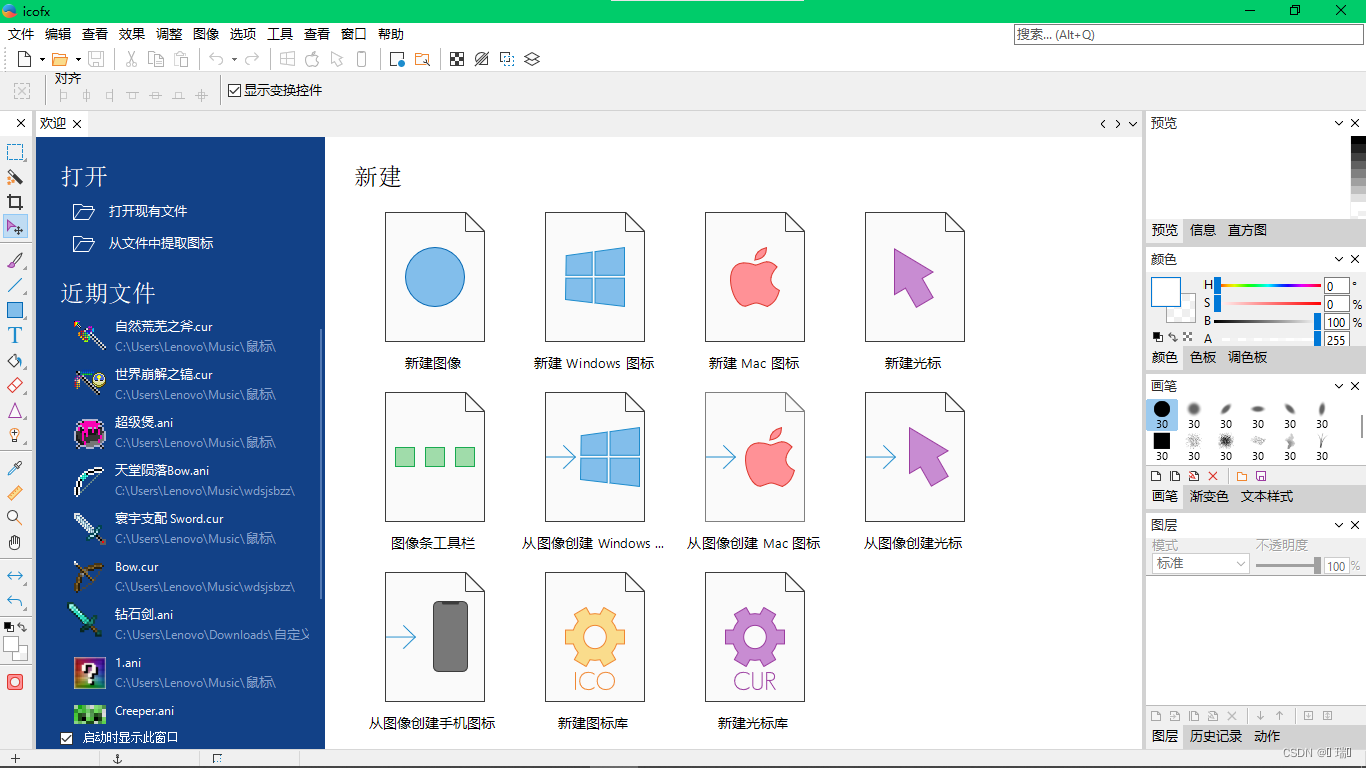
Task: Expand the 颜色 panel options chevron
Action: click(x=1339, y=259)
